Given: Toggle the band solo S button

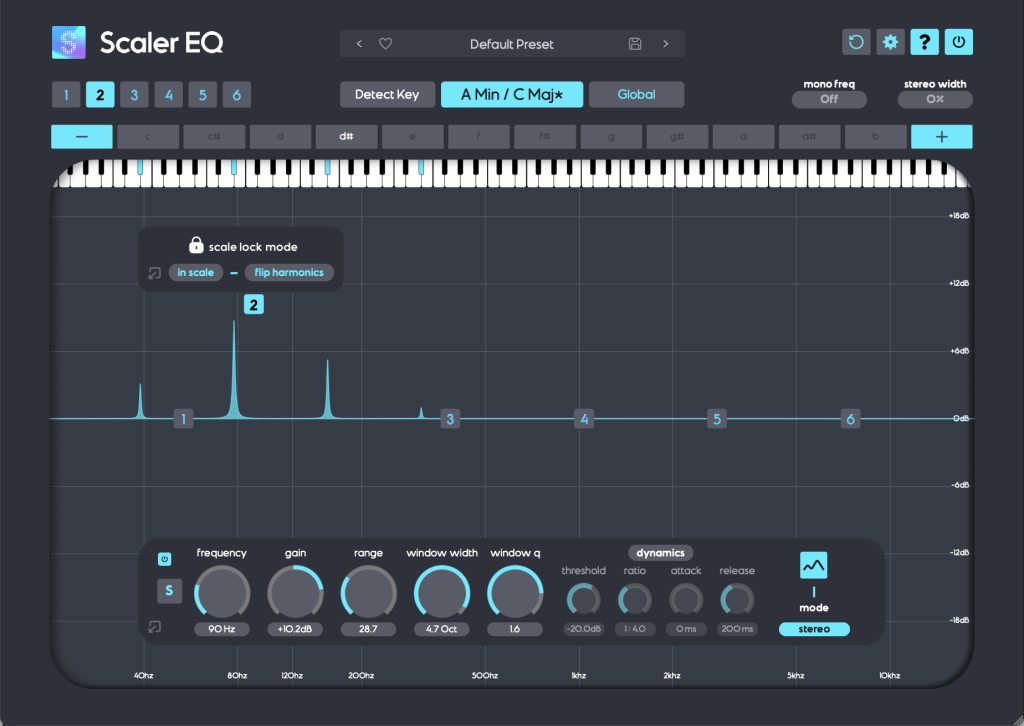Looking at the screenshot, I should coord(168,591).
